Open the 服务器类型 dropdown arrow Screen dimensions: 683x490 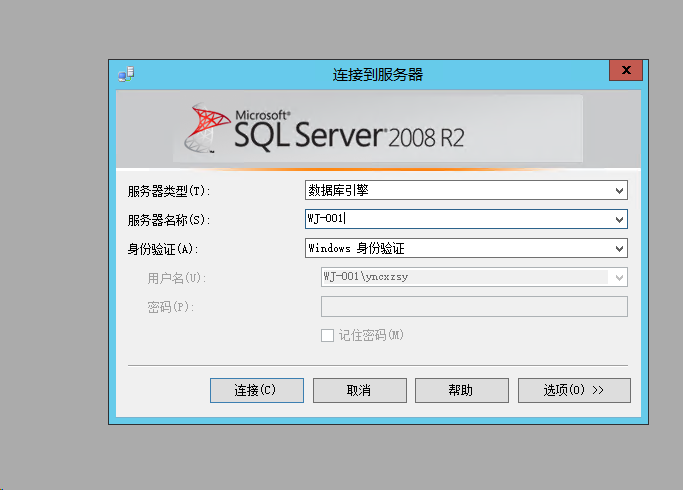619,191
